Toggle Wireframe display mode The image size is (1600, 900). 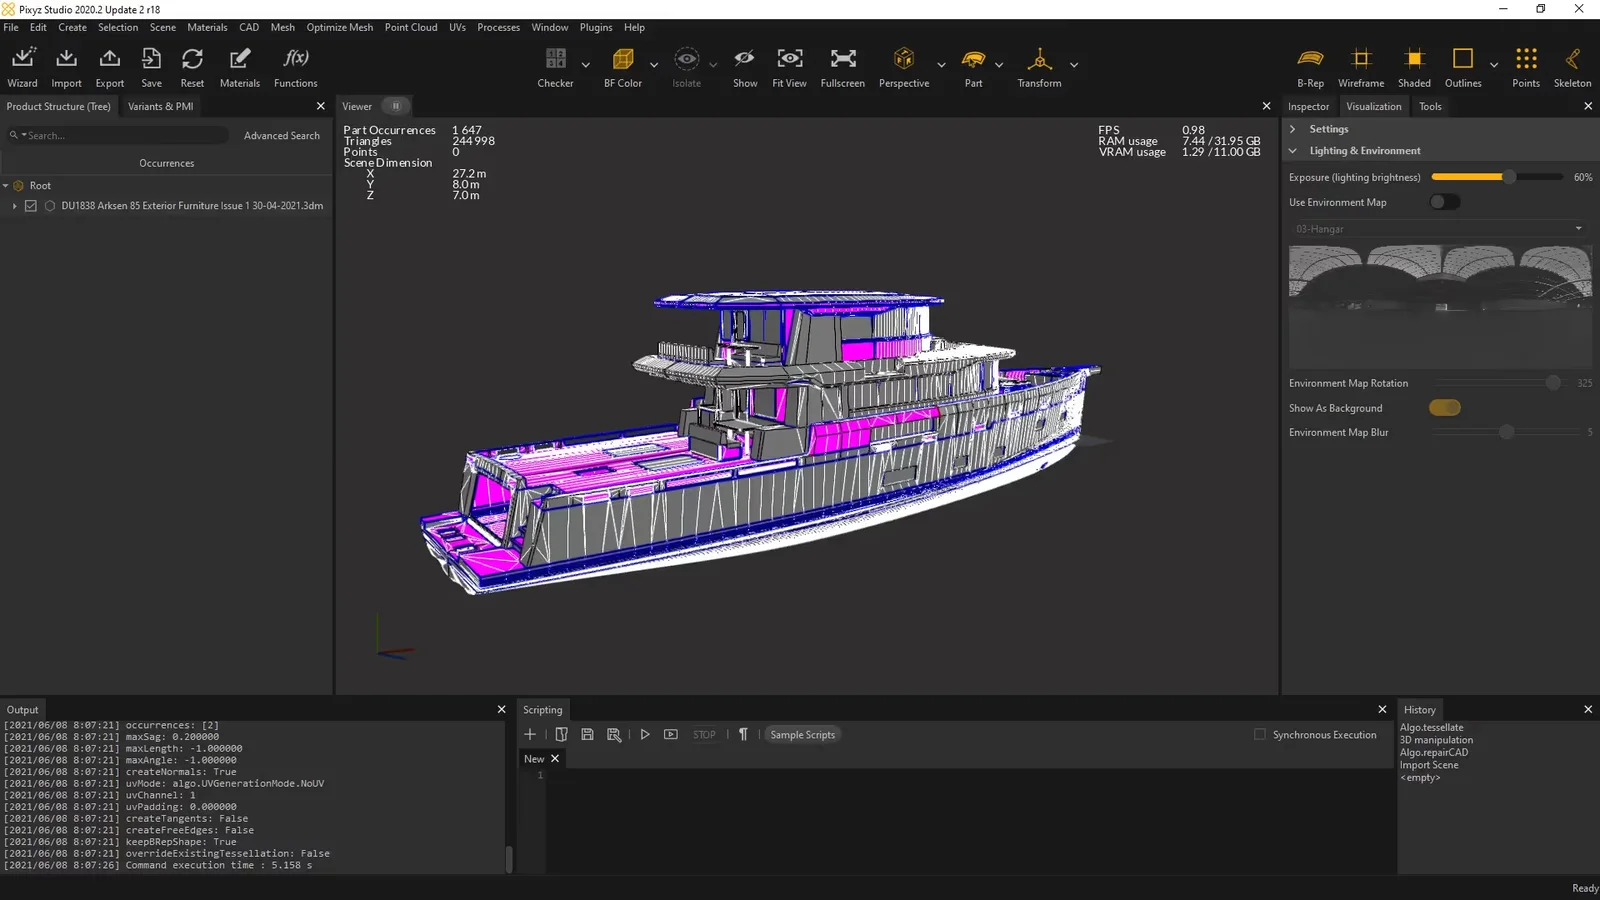pyautogui.click(x=1361, y=59)
